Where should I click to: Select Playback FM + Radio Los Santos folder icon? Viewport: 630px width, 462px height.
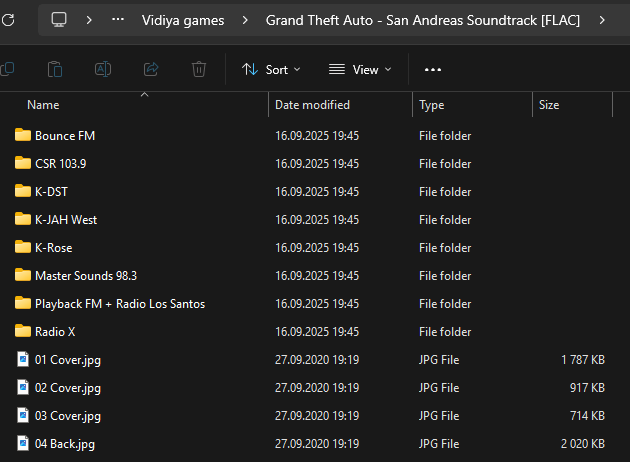coord(22,303)
